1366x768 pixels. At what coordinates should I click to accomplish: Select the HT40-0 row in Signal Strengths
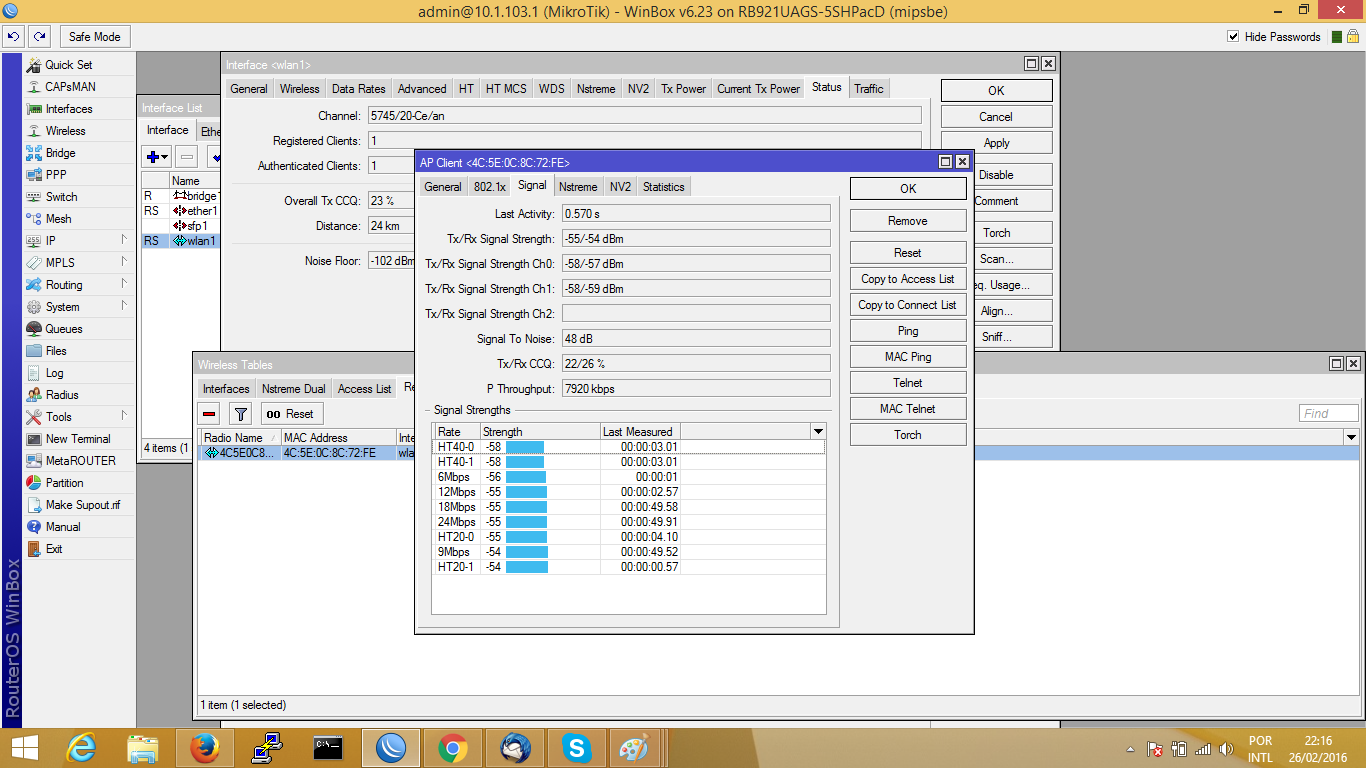point(629,447)
